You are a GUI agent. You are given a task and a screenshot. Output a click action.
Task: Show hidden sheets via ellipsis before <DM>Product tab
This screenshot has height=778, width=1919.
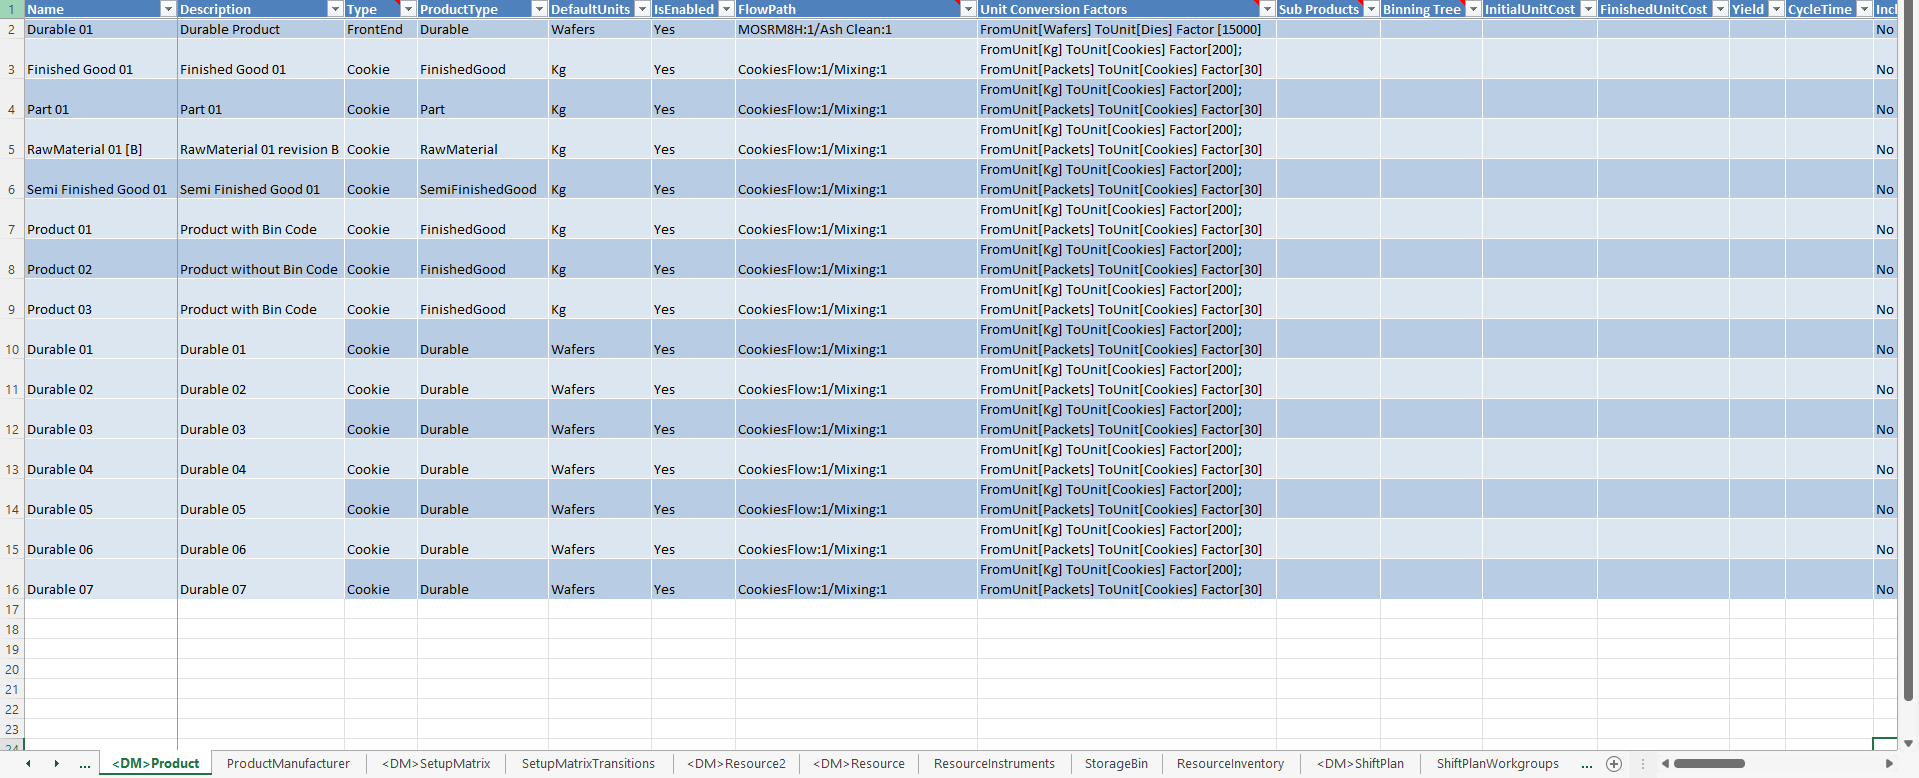[85, 764]
